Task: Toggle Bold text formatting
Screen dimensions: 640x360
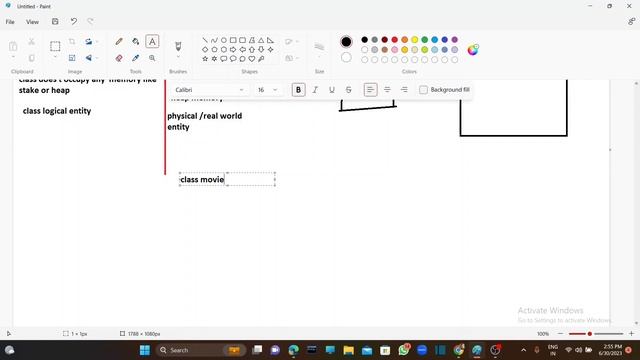Action: point(298,90)
